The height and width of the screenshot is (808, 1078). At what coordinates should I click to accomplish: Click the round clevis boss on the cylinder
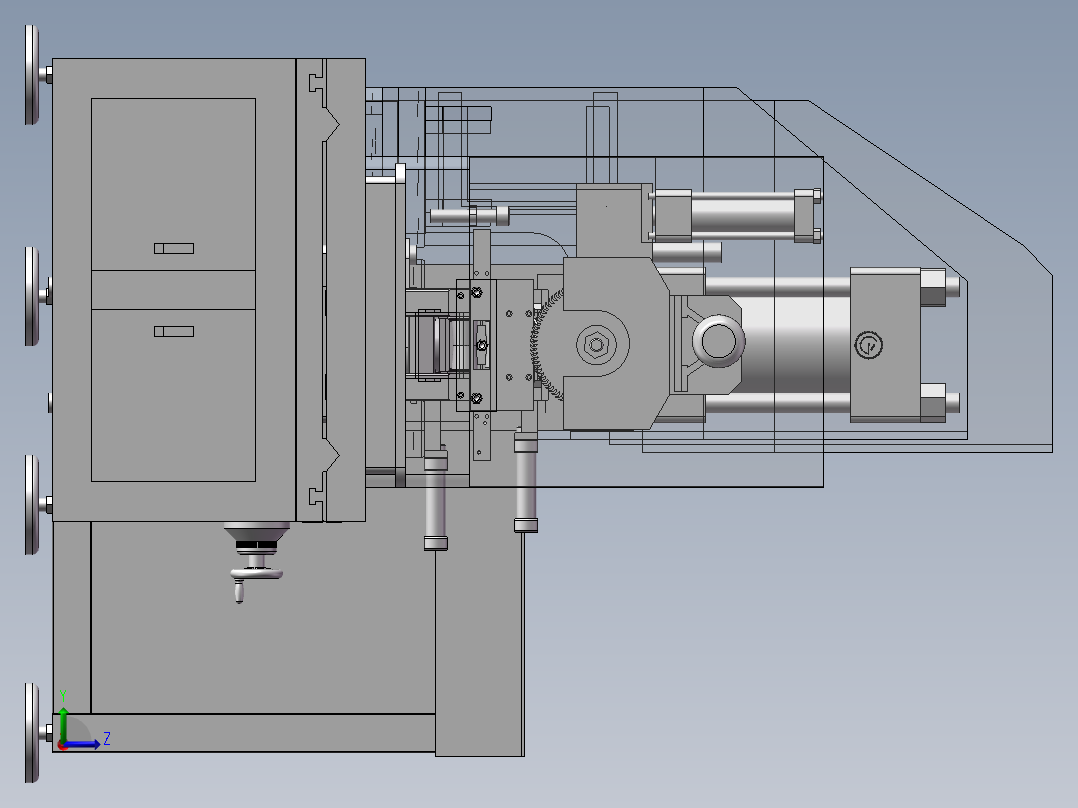point(718,341)
